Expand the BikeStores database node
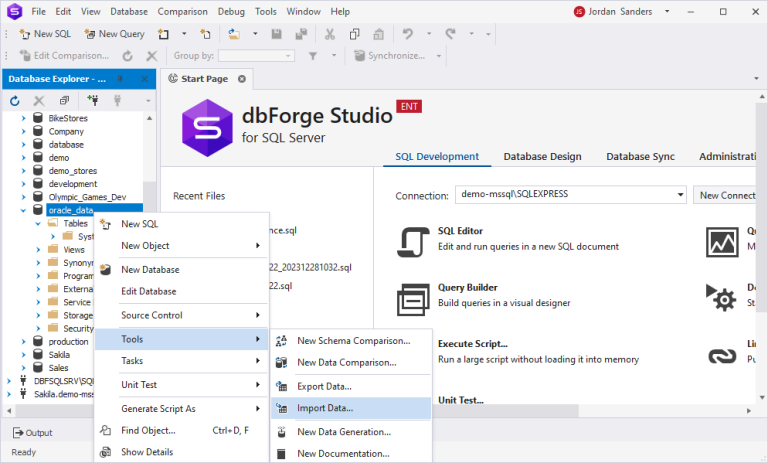This screenshot has width=768, height=463. (x=25, y=118)
